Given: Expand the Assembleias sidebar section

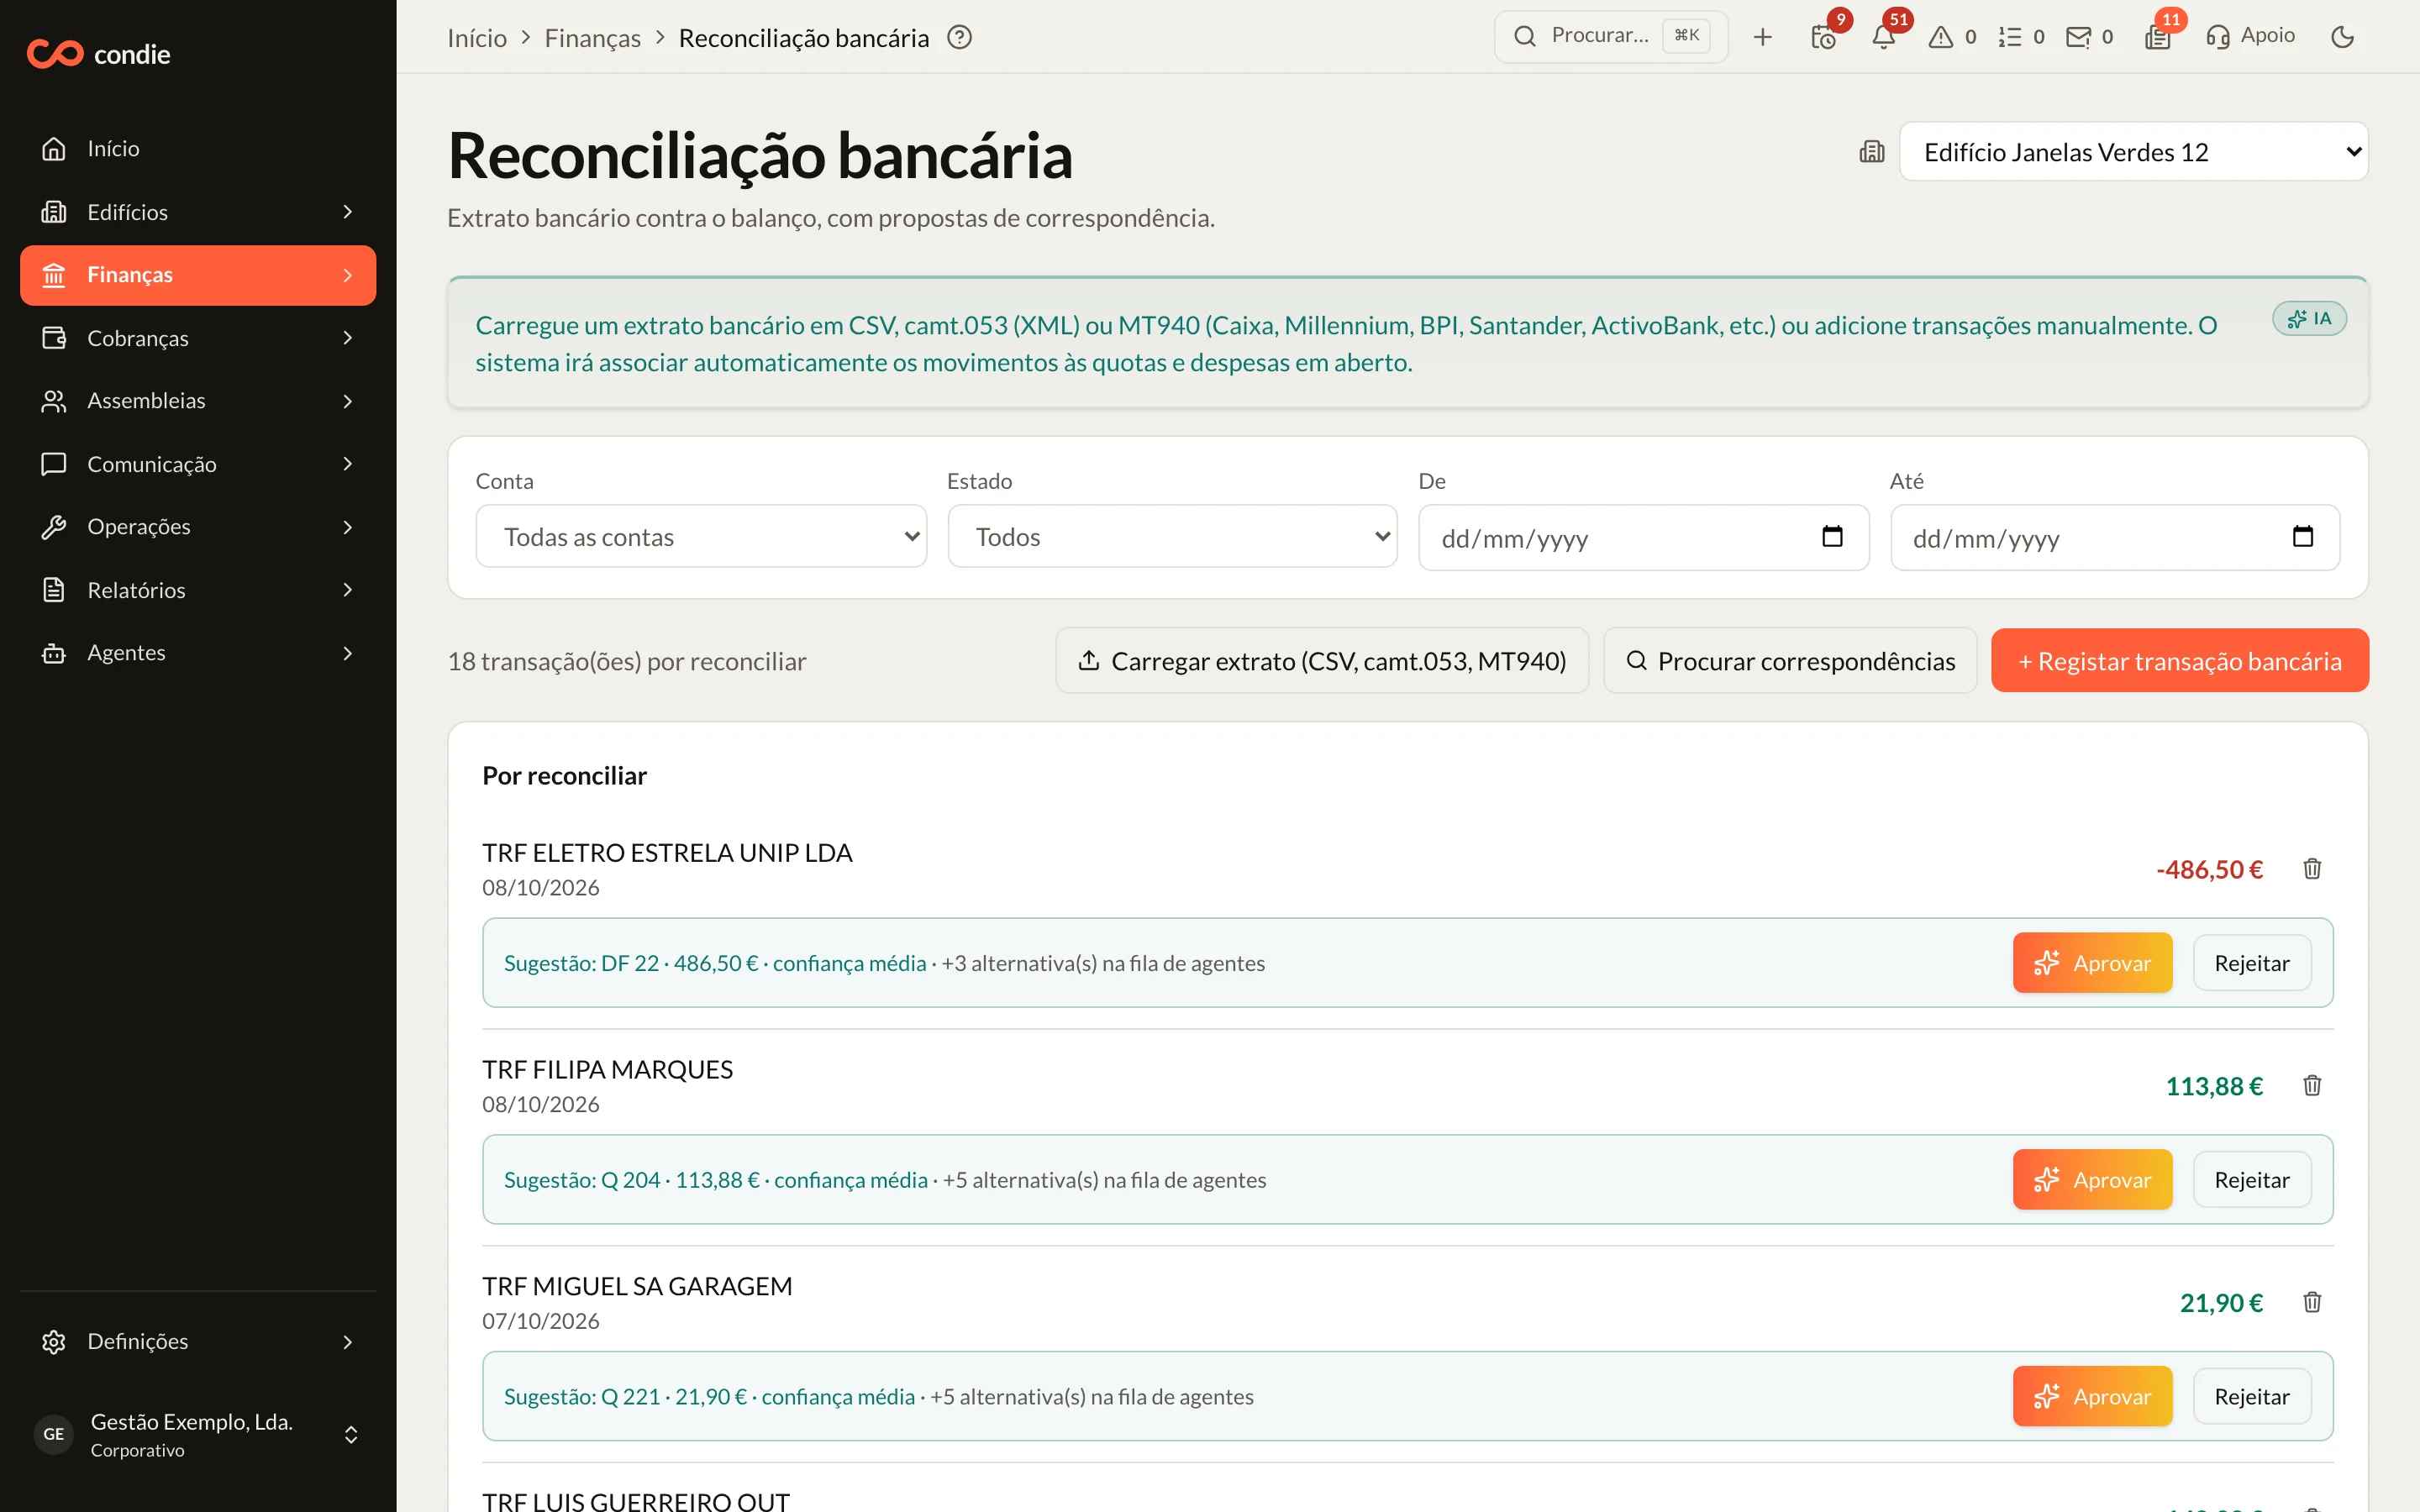Looking at the screenshot, I should pyautogui.click(x=198, y=401).
